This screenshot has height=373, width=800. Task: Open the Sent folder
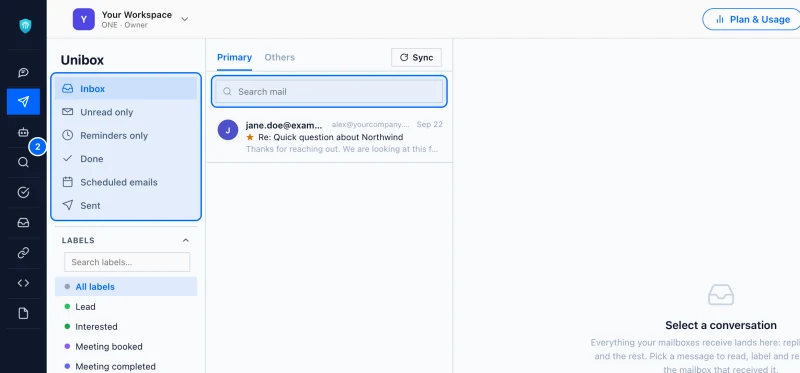126,206
